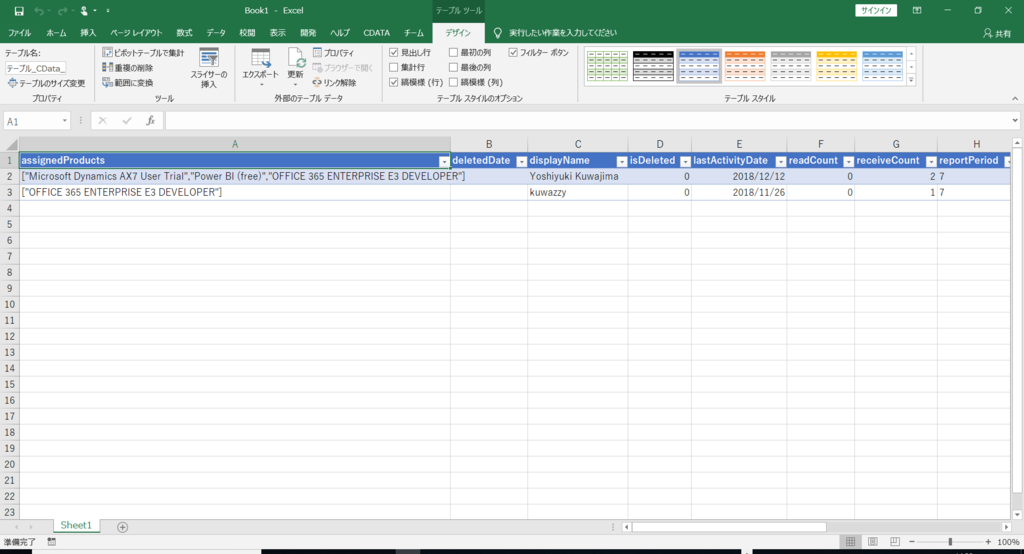Switch to Page Layout view icon
The height and width of the screenshot is (554, 1024).
pyautogui.click(x=872, y=542)
